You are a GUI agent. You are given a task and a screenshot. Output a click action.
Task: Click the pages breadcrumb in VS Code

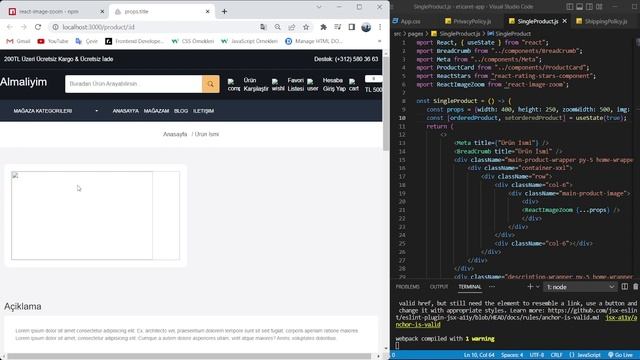(415, 33)
